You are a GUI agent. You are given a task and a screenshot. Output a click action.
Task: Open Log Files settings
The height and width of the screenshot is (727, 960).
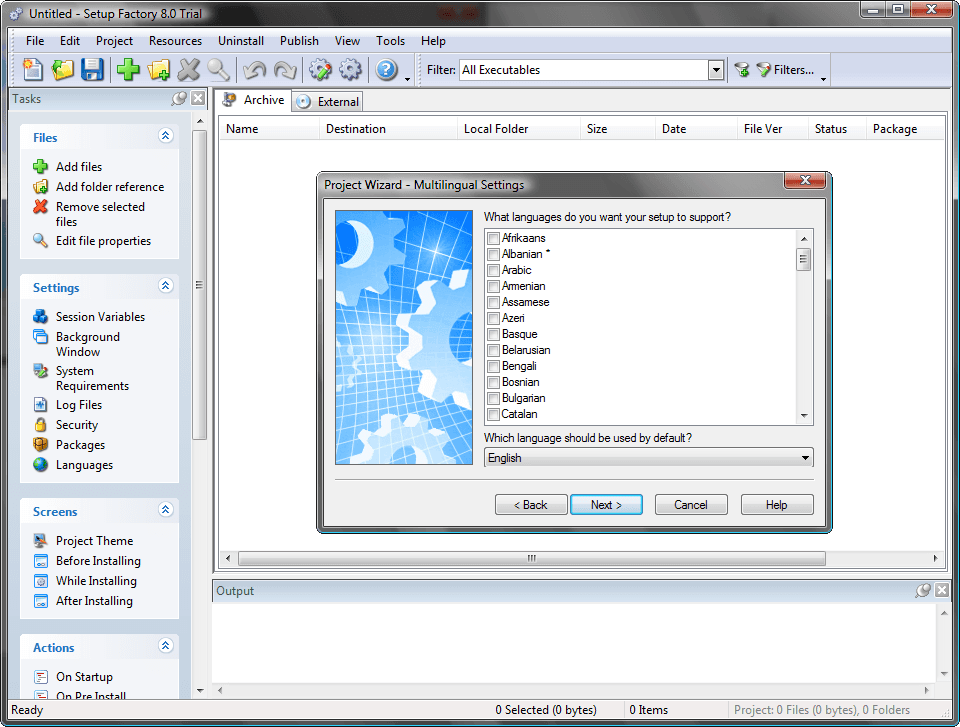coord(79,405)
